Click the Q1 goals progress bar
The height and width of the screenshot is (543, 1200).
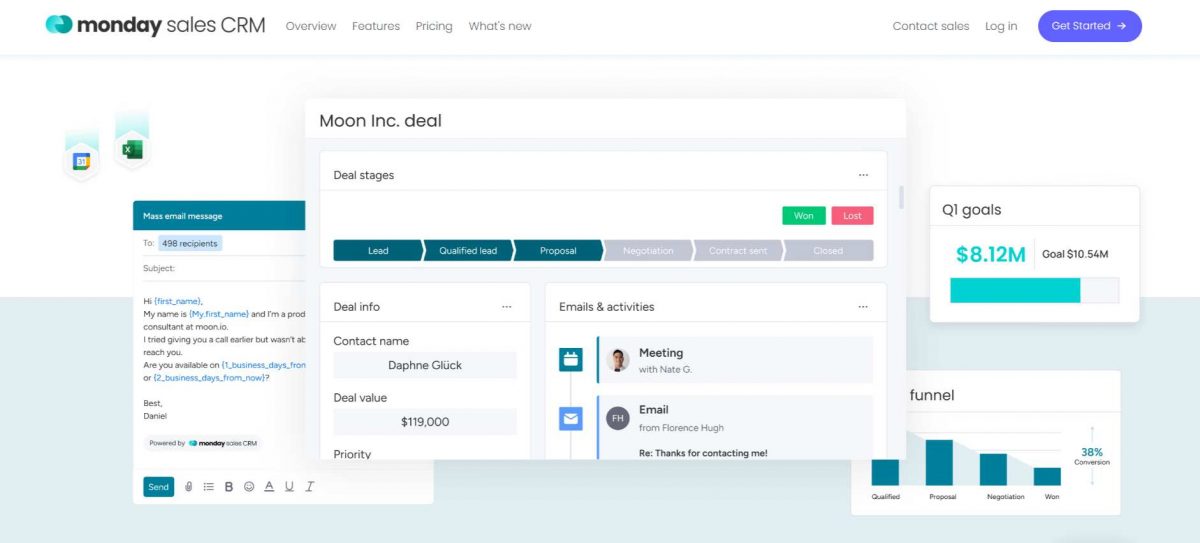point(1034,290)
